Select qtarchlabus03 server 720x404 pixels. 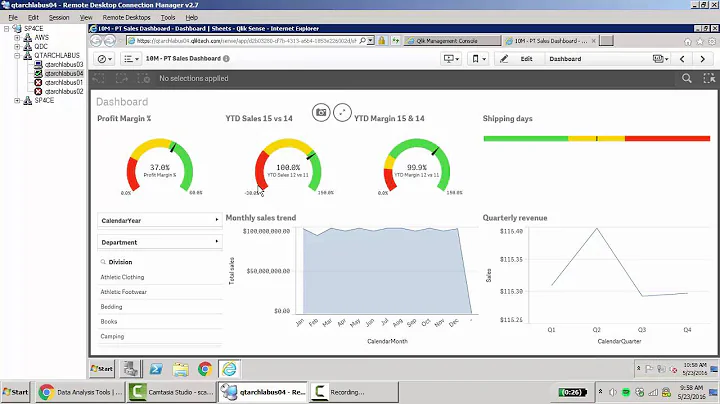[64, 65]
